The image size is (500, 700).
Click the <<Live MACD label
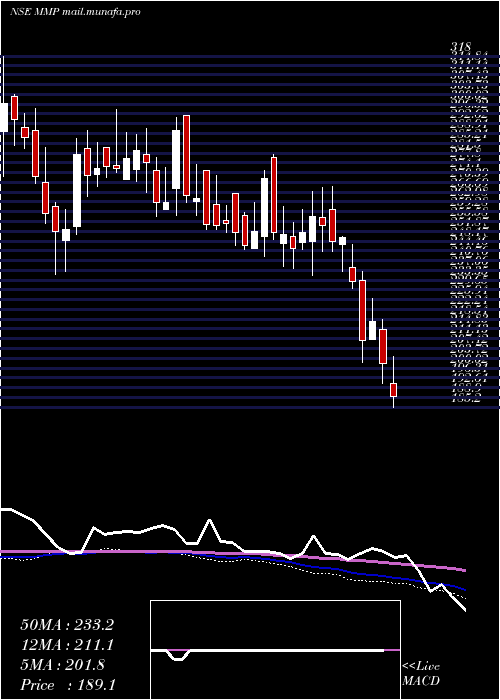point(421,673)
